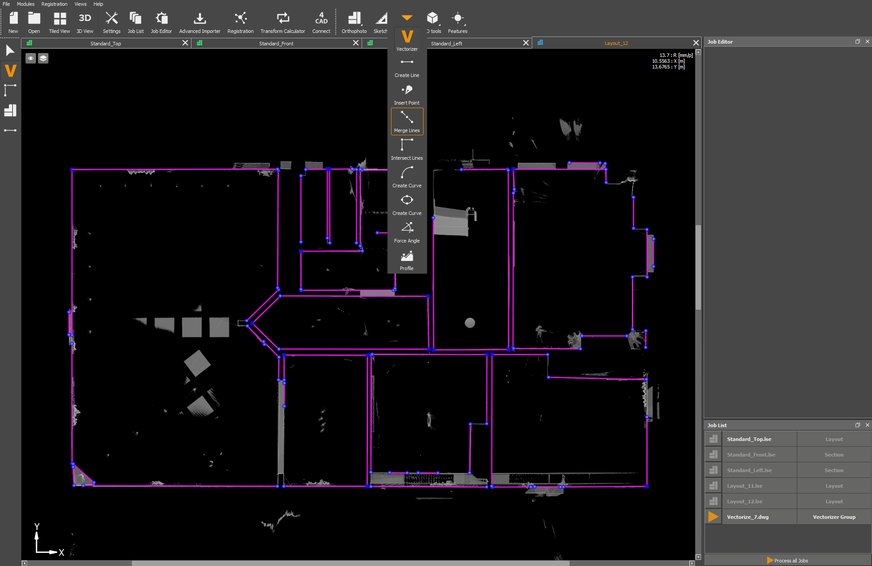This screenshot has width=872, height=566.
Task: Click the Transform Calculator icon
Action: click(283, 20)
